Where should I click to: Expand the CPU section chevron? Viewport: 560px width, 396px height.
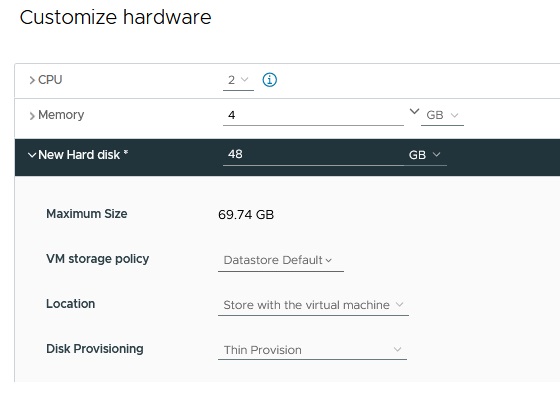tap(32, 80)
